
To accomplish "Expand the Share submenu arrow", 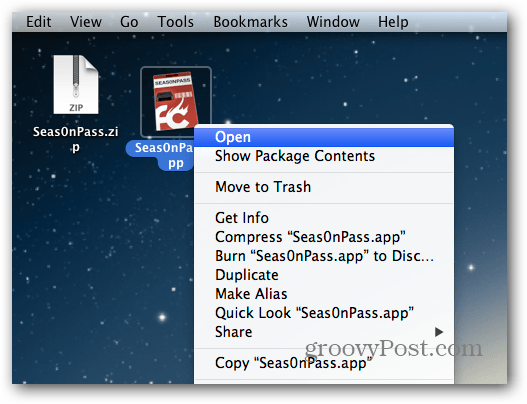I will pyautogui.click(x=439, y=332).
